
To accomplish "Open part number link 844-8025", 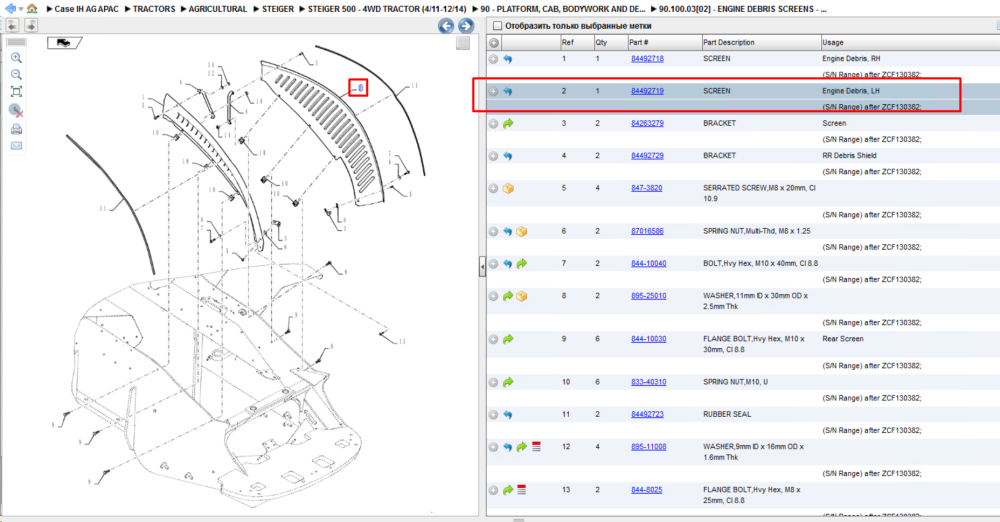I will click(647, 490).
